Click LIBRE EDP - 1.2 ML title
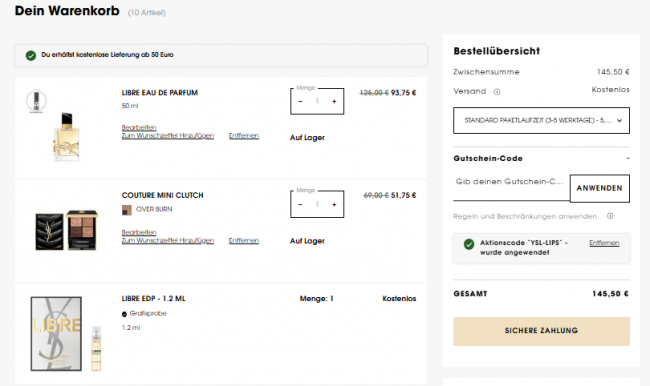 pos(153,299)
